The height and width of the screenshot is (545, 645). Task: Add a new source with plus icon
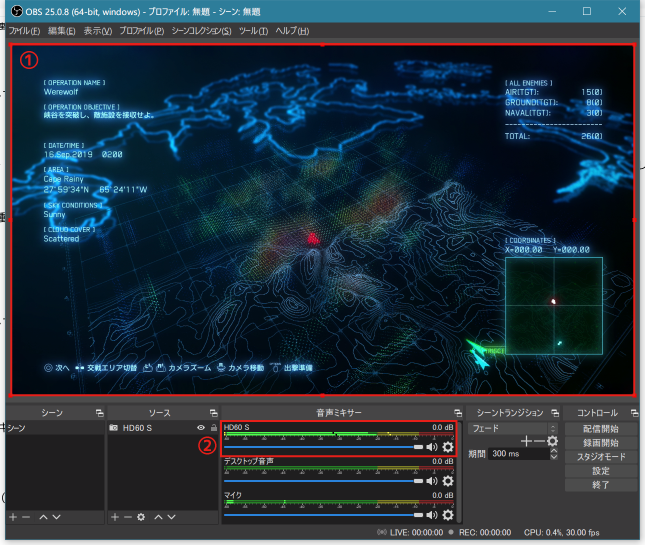(x=115, y=517)
